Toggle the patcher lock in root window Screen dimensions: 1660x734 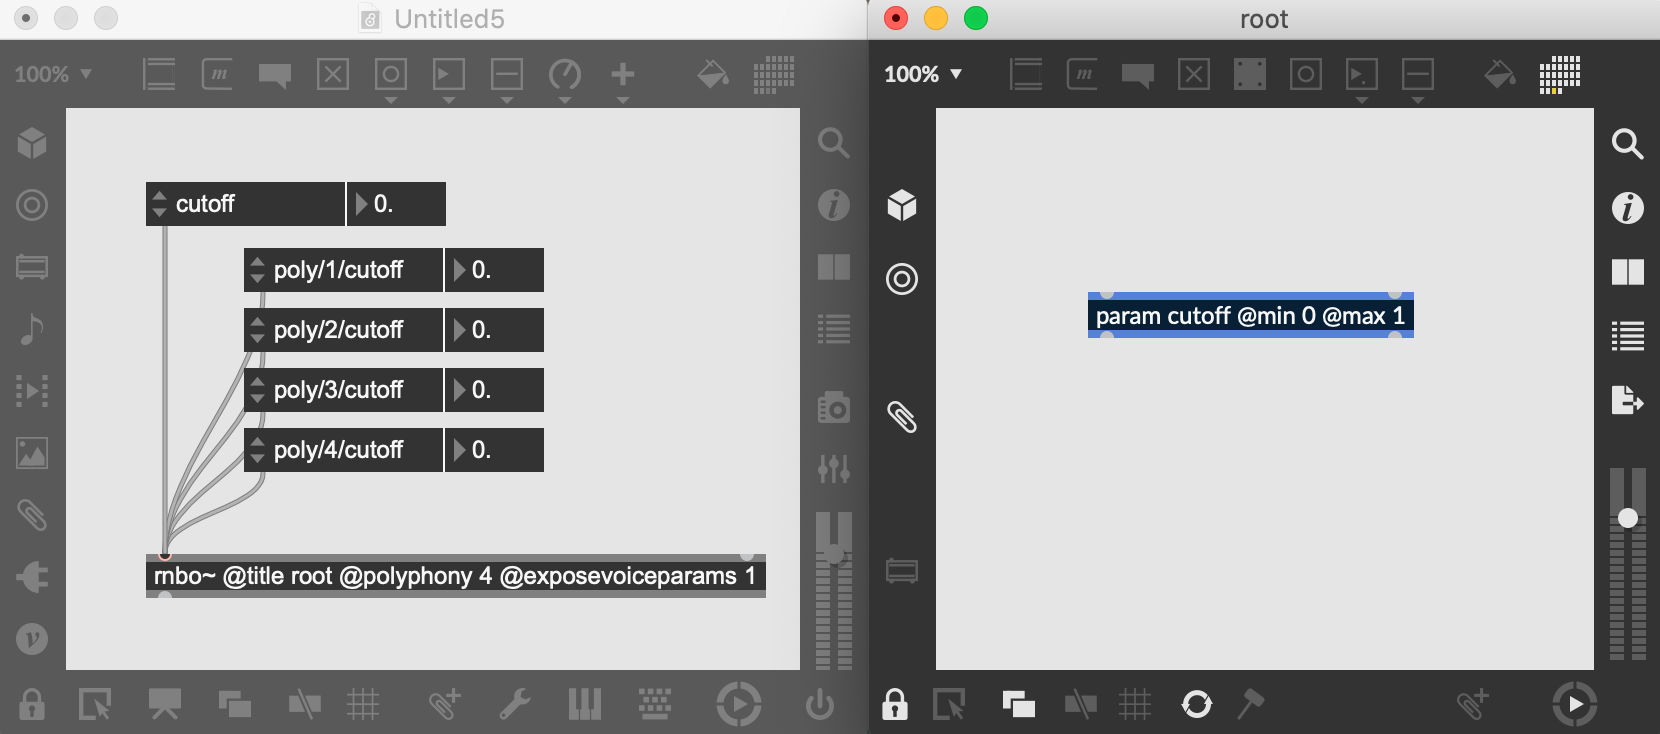coord(895,704)
